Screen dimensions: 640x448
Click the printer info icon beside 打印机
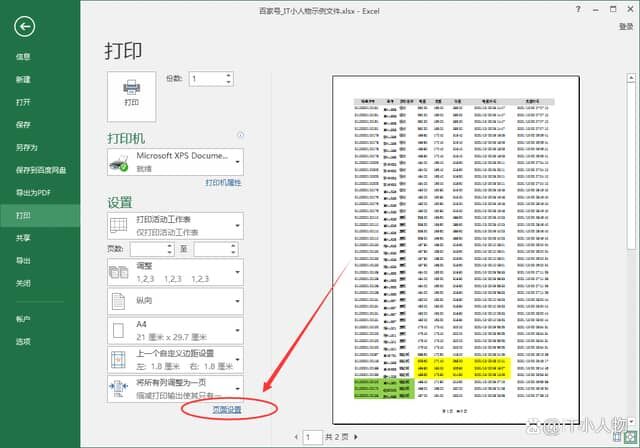240,135
